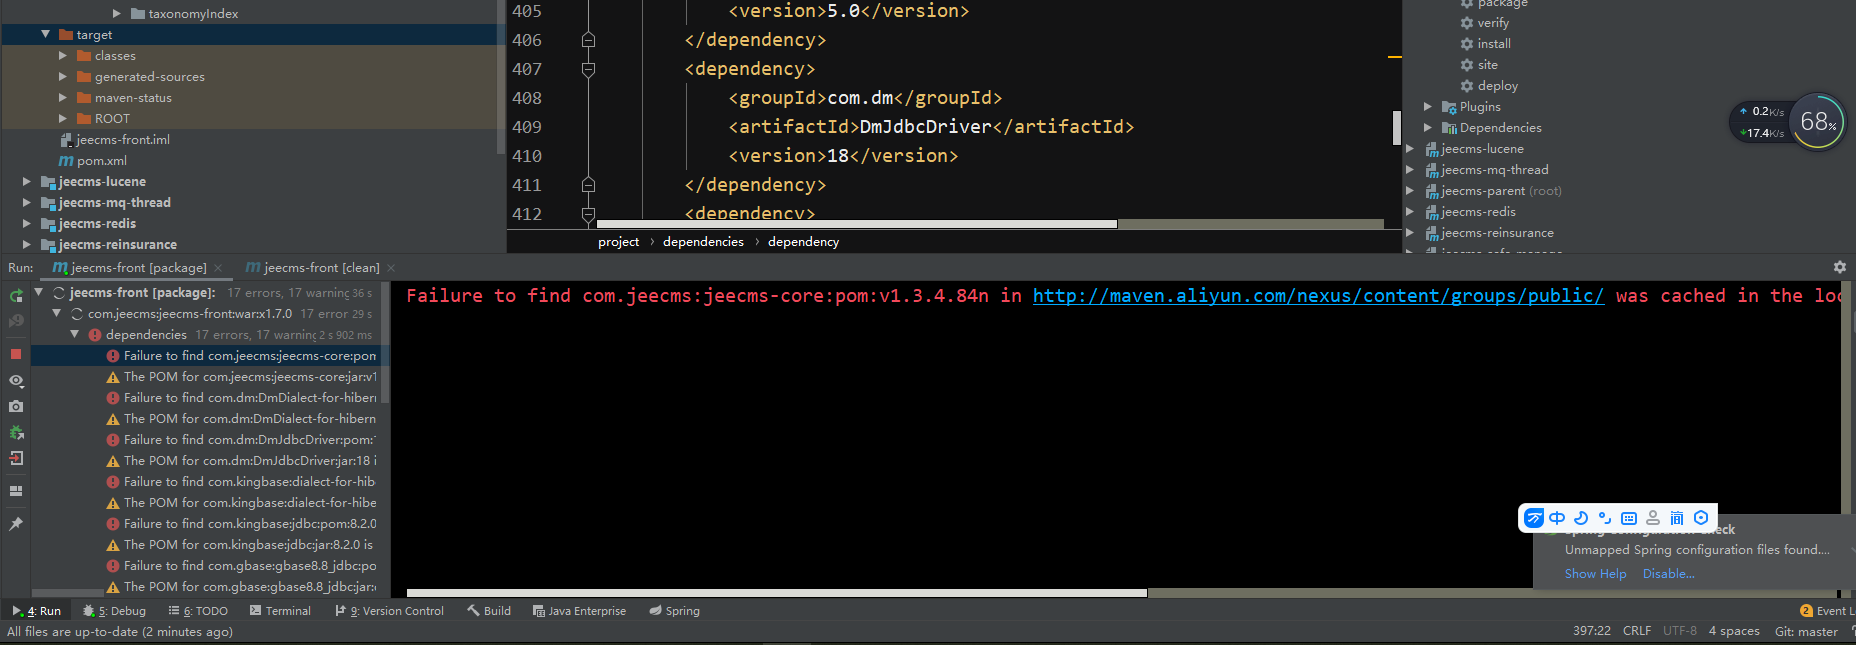
Task: Toggle simplified Chinese on IME toolbar
Action: 1677,518
